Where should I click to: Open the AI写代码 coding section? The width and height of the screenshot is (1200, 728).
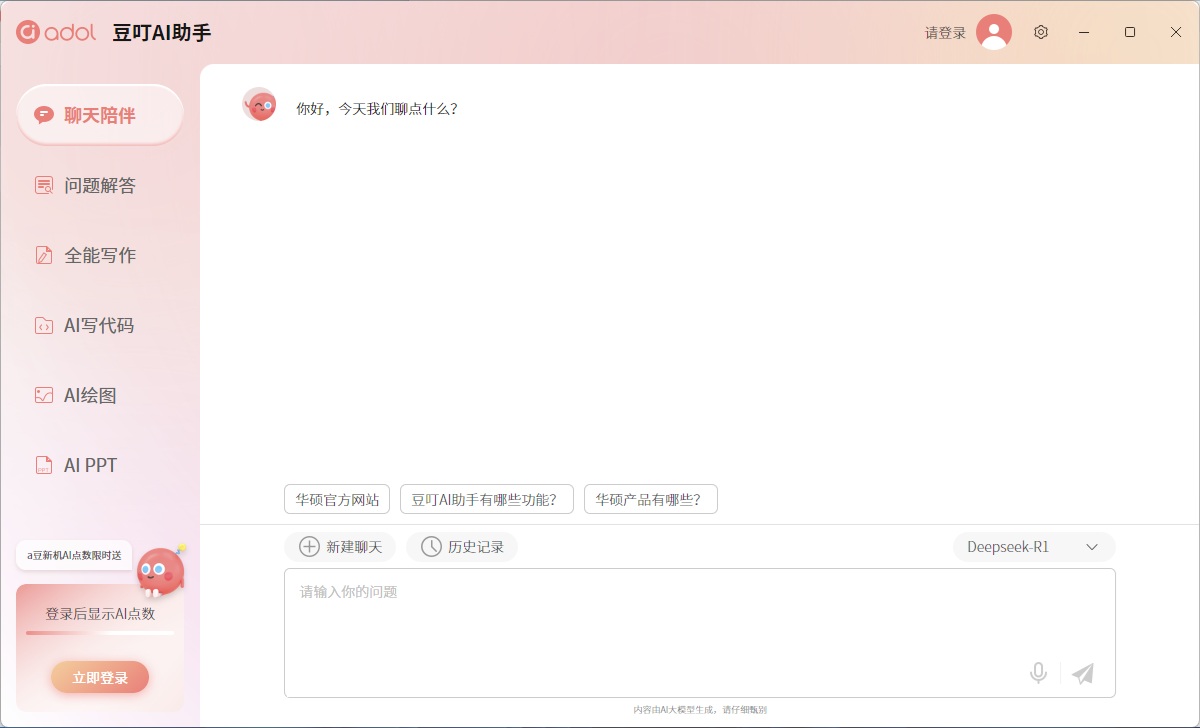coord(100,325)
